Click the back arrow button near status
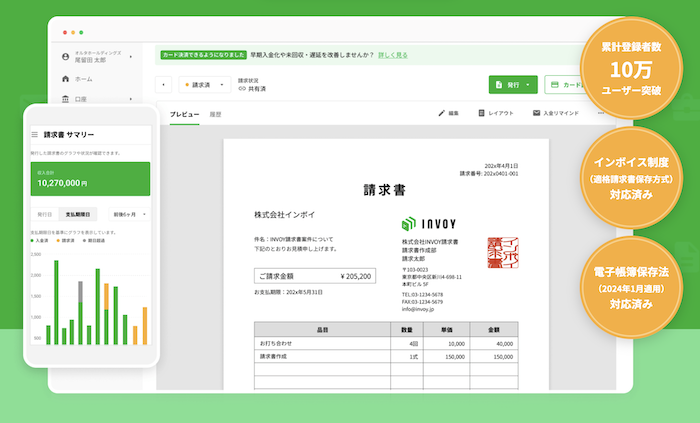The height and width of the screenshot is (423, 700). pos(163,85)
